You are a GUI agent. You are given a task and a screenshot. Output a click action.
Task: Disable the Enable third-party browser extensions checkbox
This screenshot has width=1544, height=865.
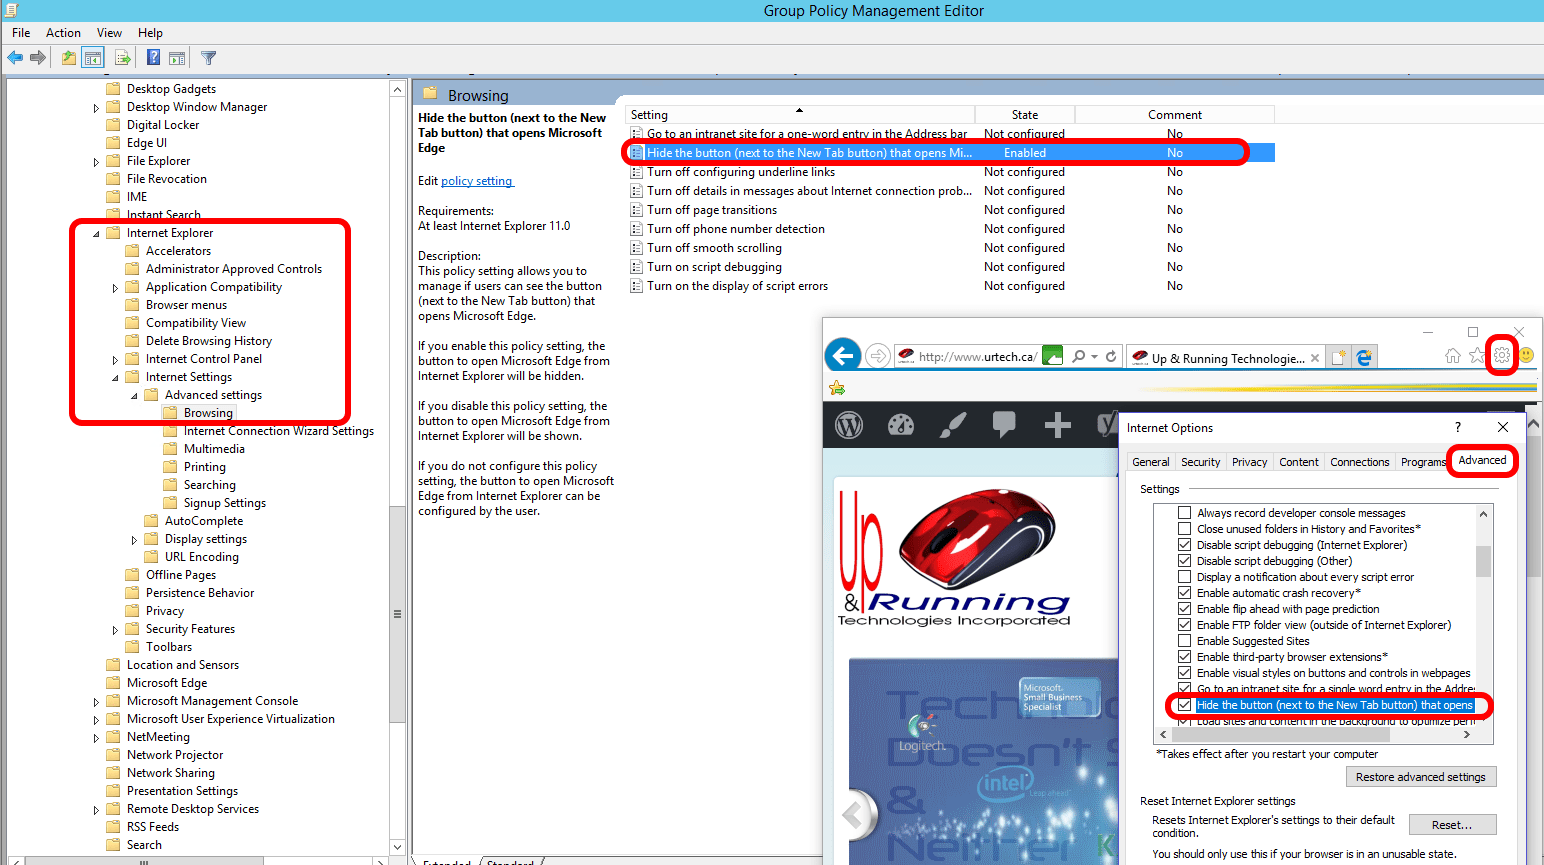(1184, 657)
